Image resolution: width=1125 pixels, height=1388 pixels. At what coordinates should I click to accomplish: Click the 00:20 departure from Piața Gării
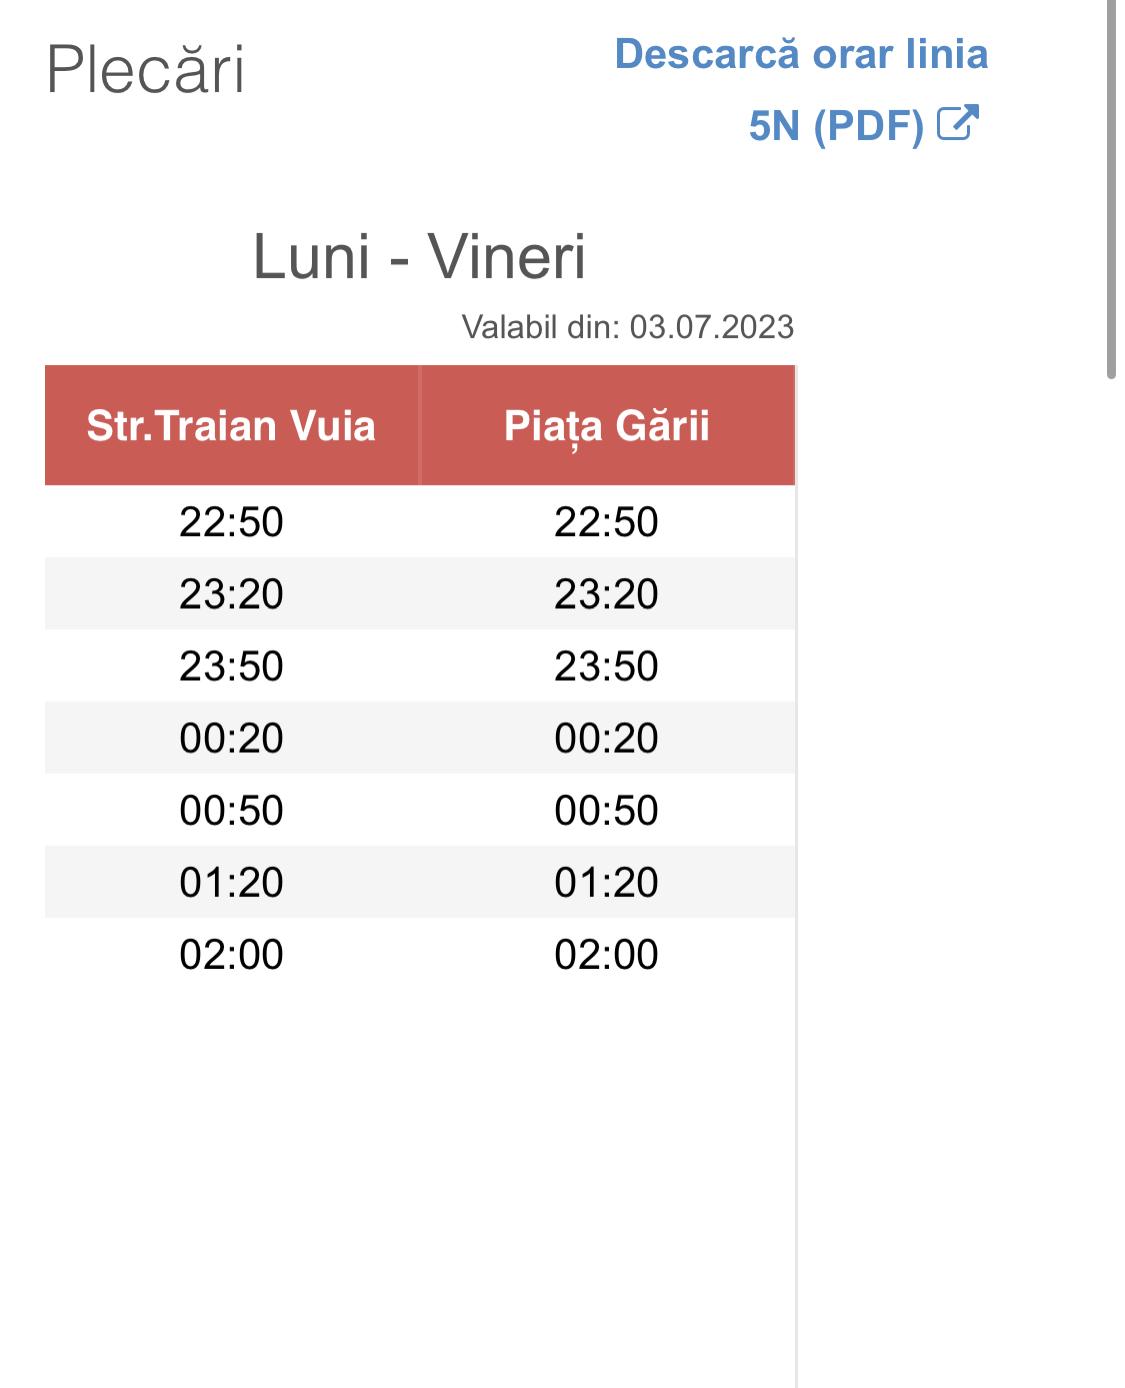607,738
